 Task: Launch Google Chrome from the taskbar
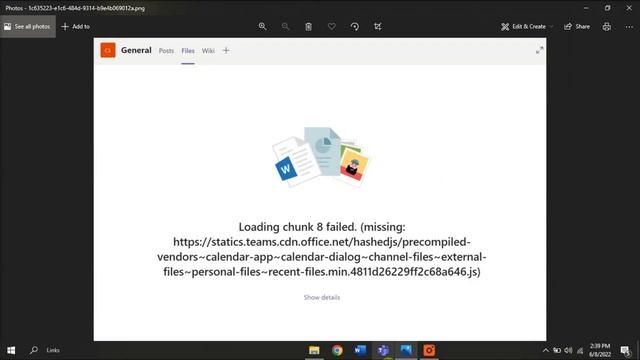pos(337,350)
